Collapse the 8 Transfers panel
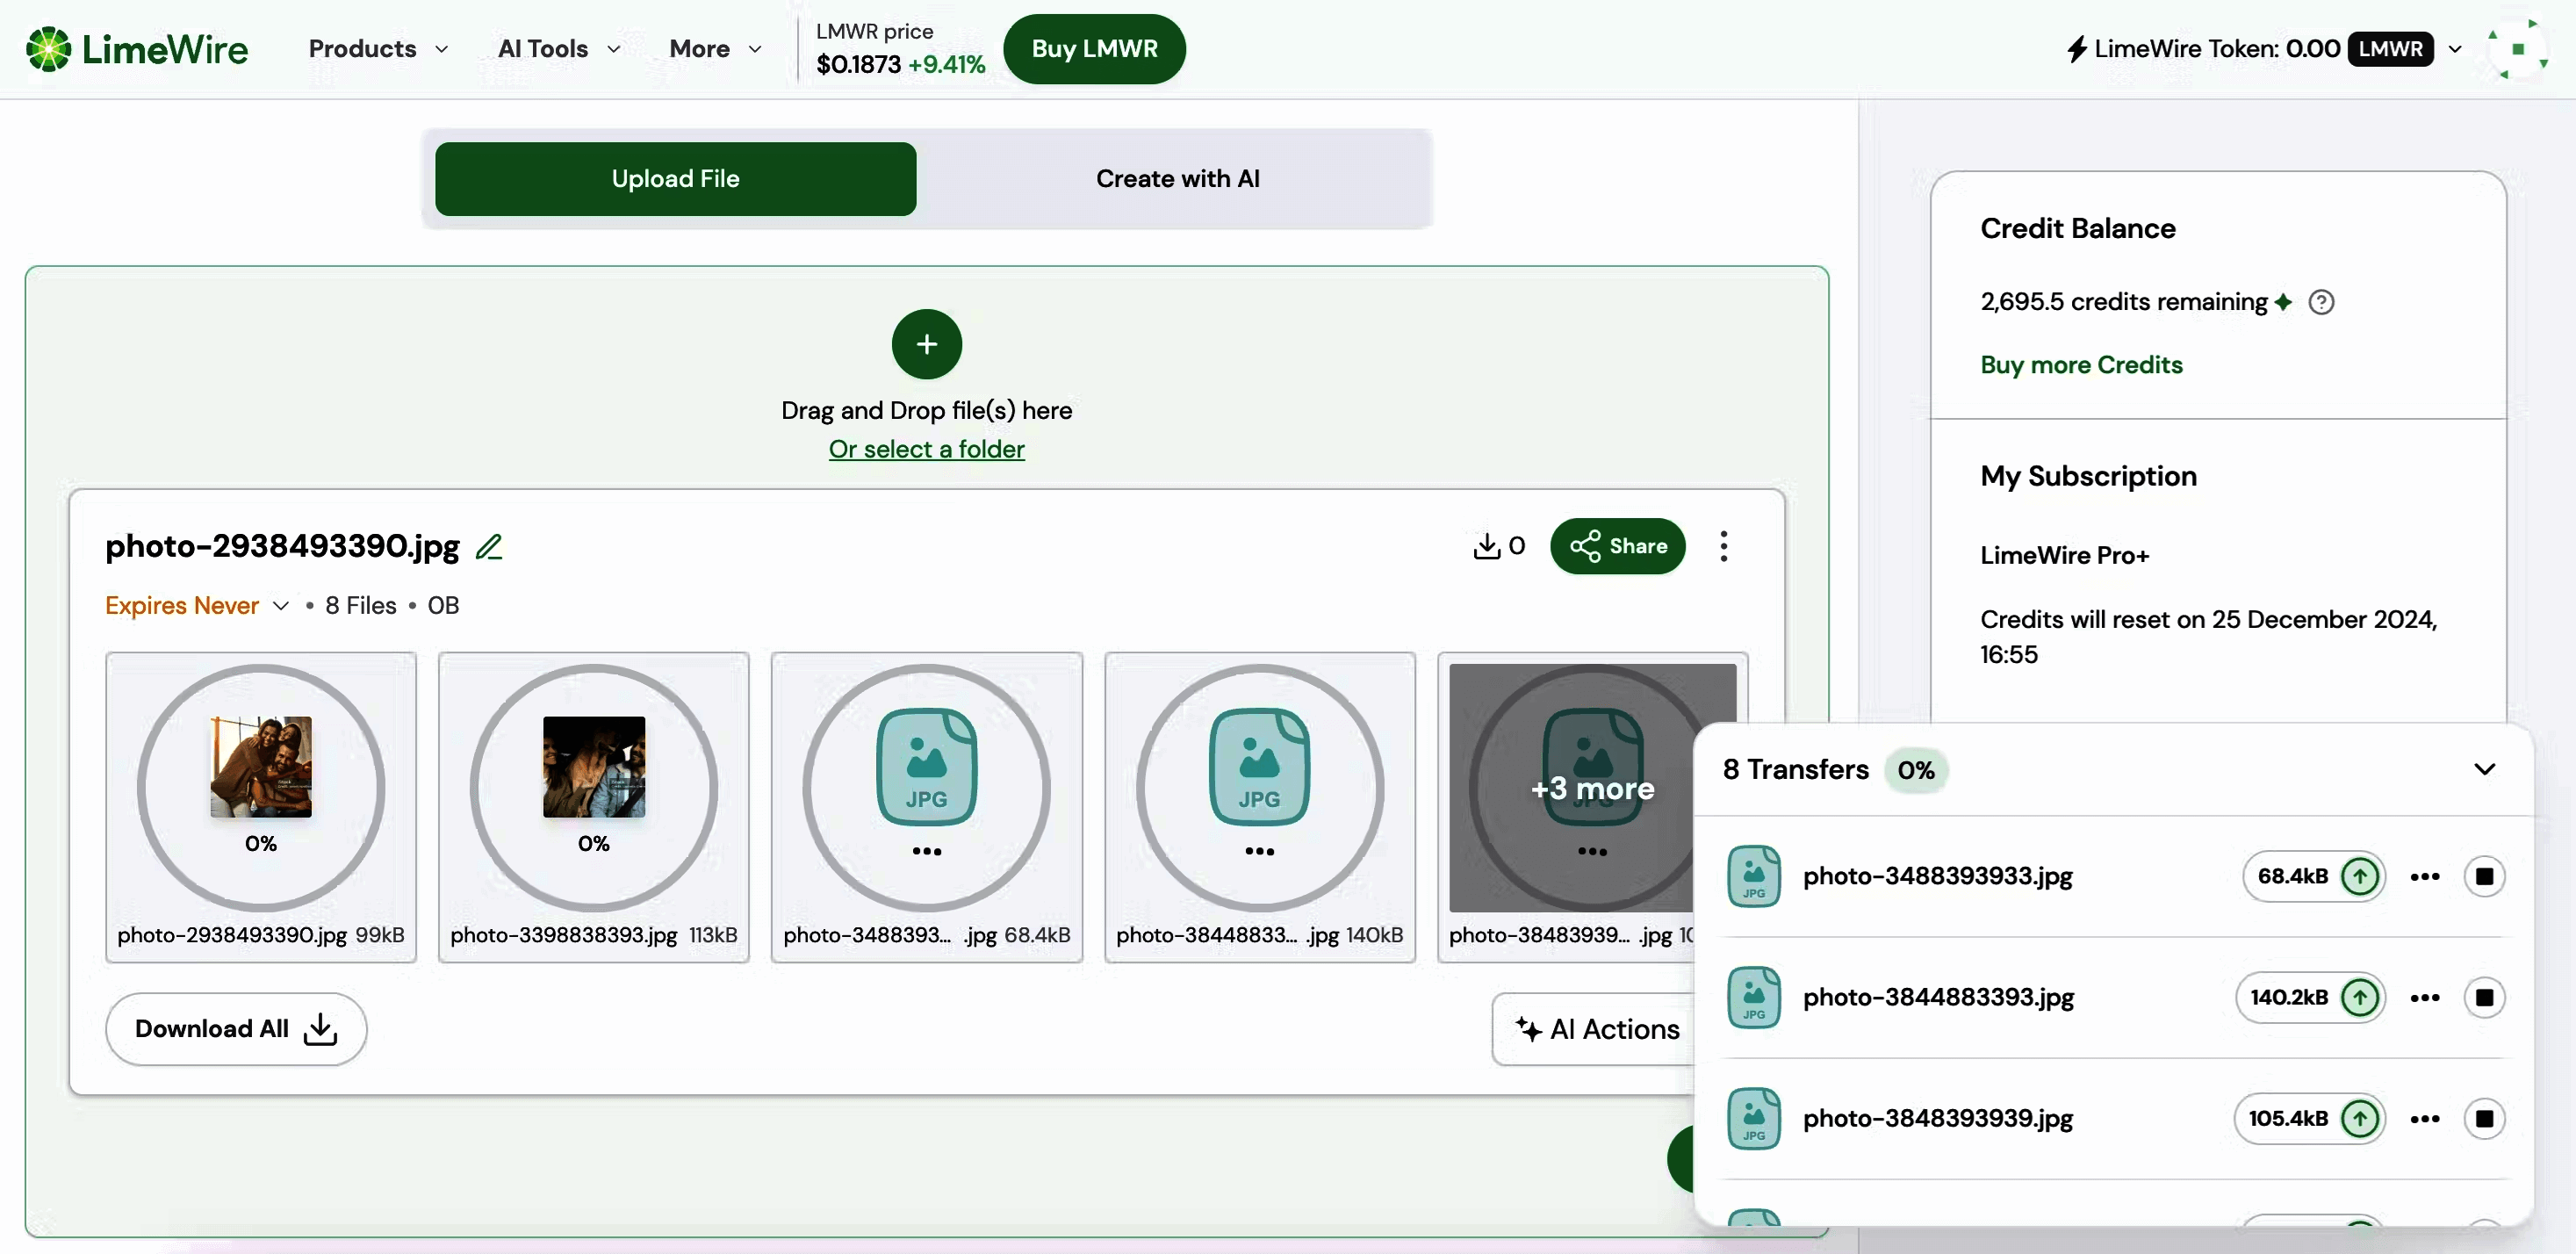The width and height of the screenshot is (2576, 1254). click(2485, 770)
